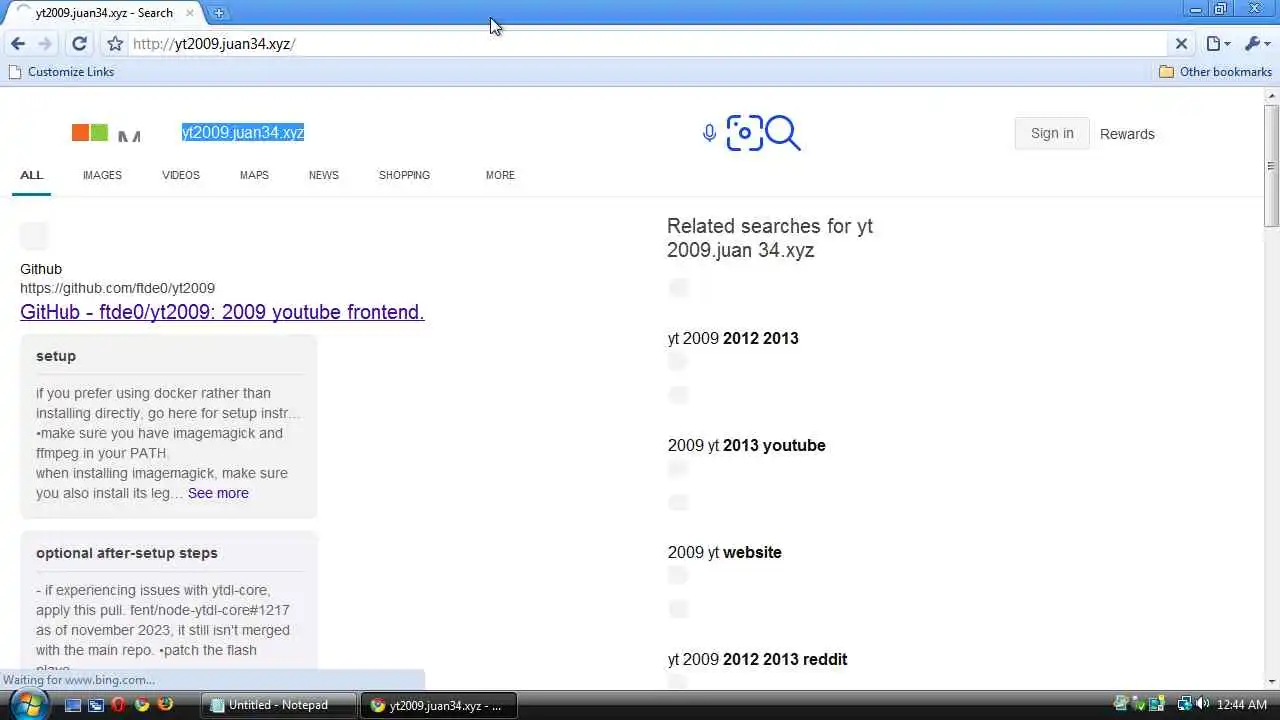The height and width of the screenshot is (720, 1280).
Task: Open the Other bookmarks folder
Action: coord(1215,72)
